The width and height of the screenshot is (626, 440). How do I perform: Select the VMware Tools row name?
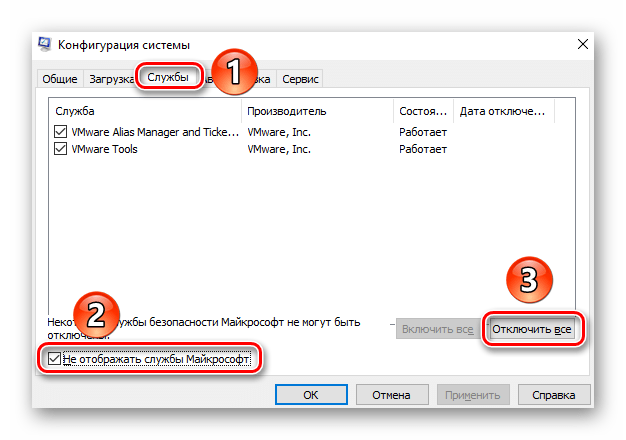104,149
